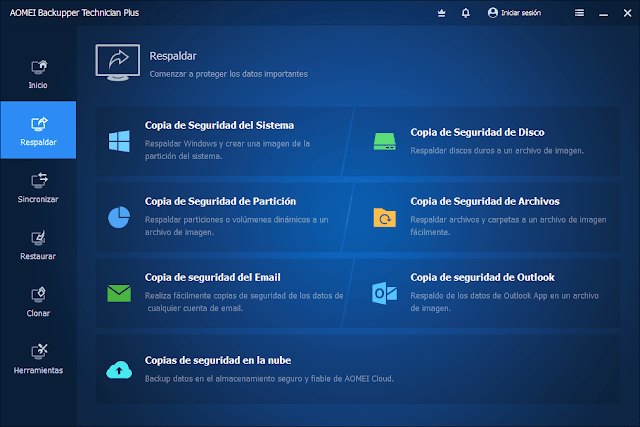Click the green disk backup icon
Image resolution: width=640 pixels, height=427 pixels.
click(x=384, y=141)
